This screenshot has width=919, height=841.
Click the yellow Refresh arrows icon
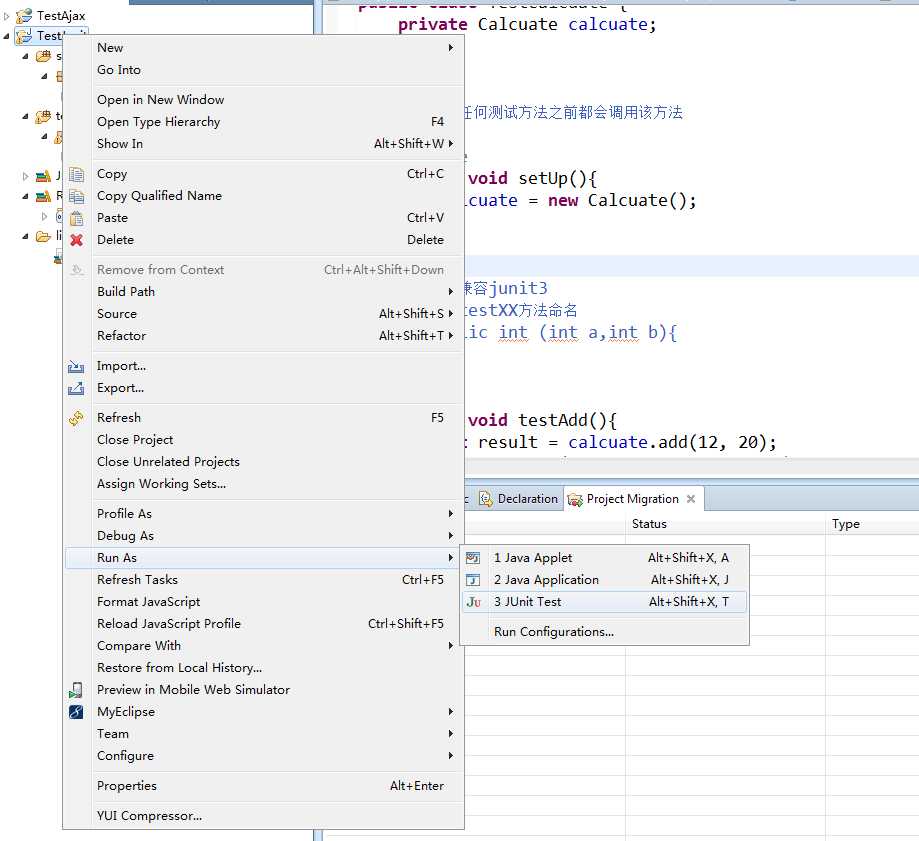76,418
